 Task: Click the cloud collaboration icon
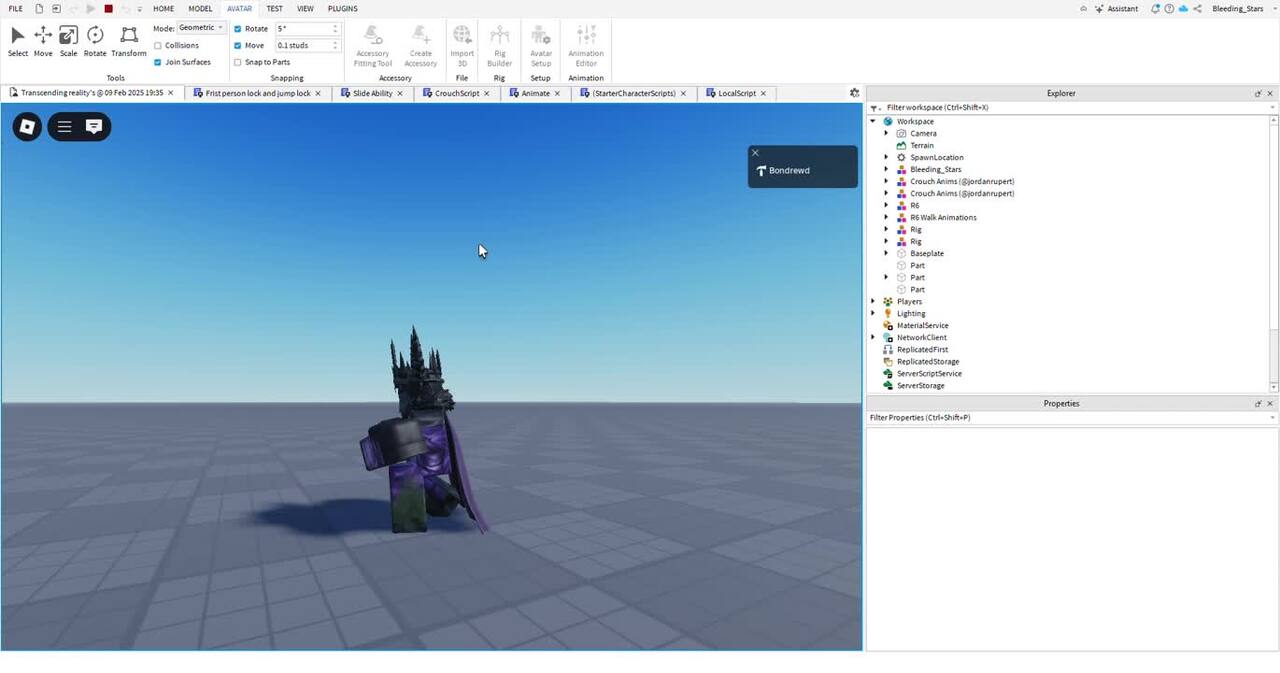point(1183,9)
